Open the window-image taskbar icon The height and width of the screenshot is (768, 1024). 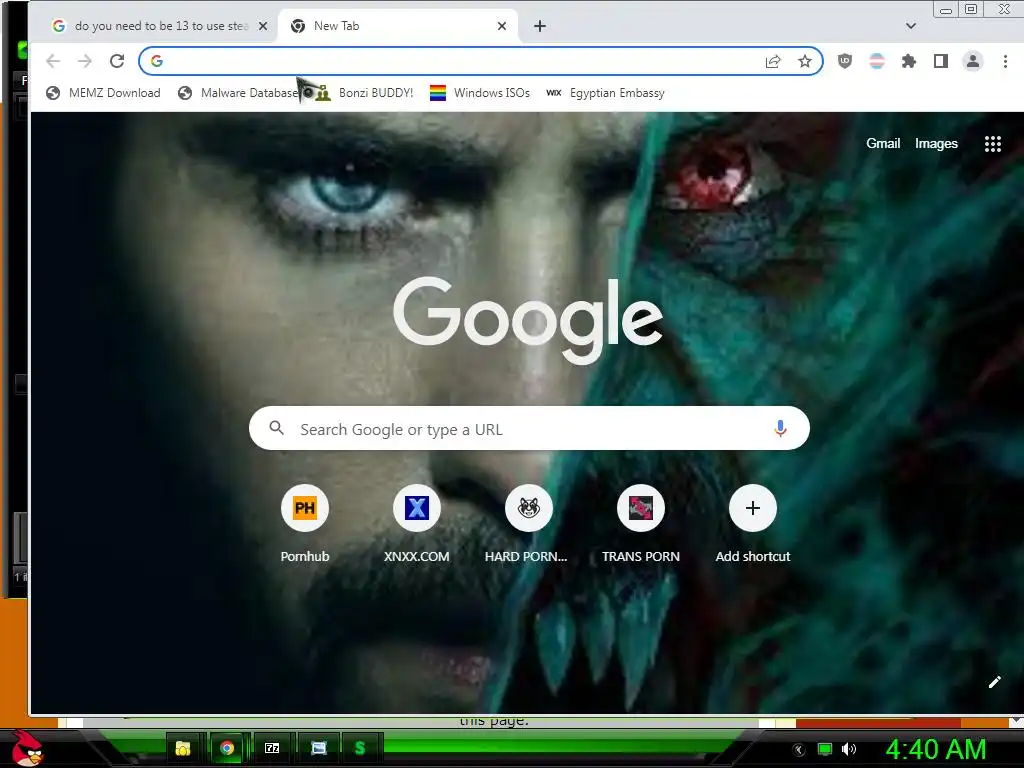[318, 748]
